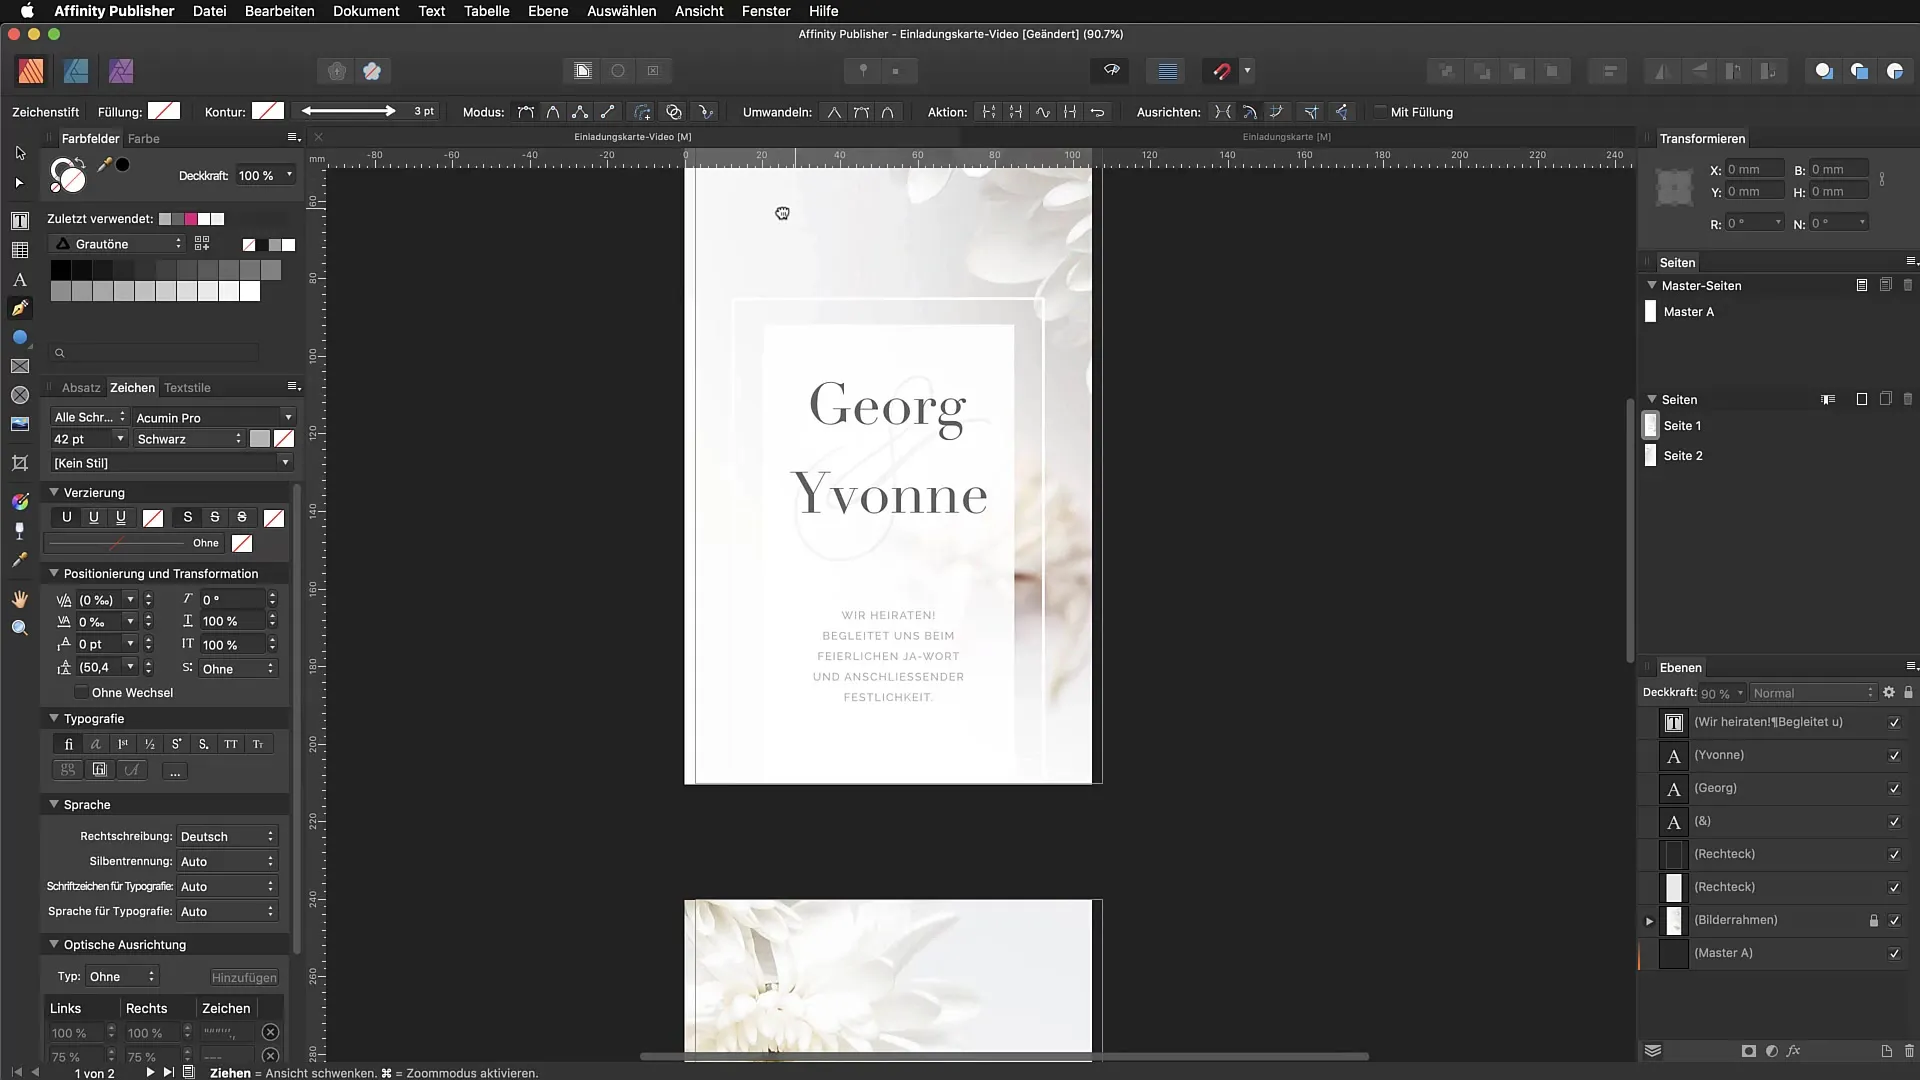Screen dimensions: 1920x1080
Task: Select Seite 2 in pages panel
Action: pyautogui.click(x=1682, y=455)
